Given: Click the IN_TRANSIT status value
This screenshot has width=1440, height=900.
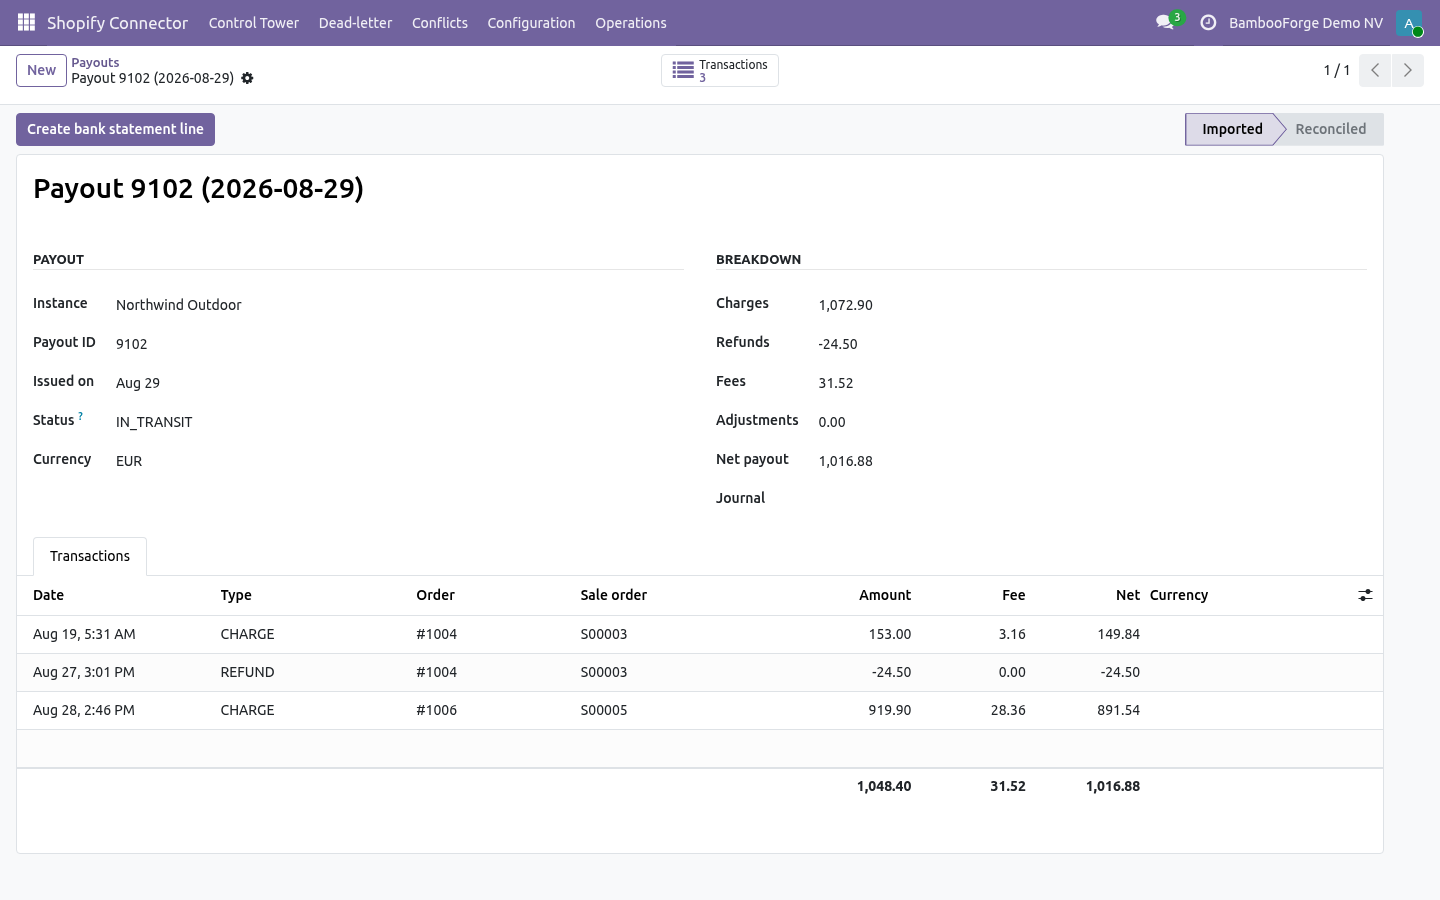Looking at the screenshot, I should [154, 422].
